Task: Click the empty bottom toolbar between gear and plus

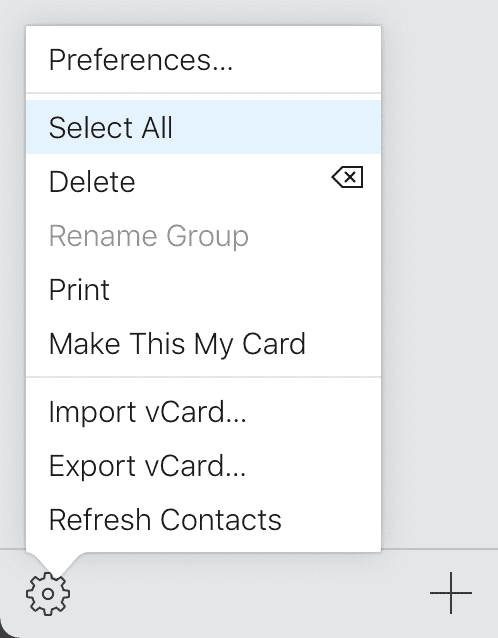Action: click(x=248, y=593)
